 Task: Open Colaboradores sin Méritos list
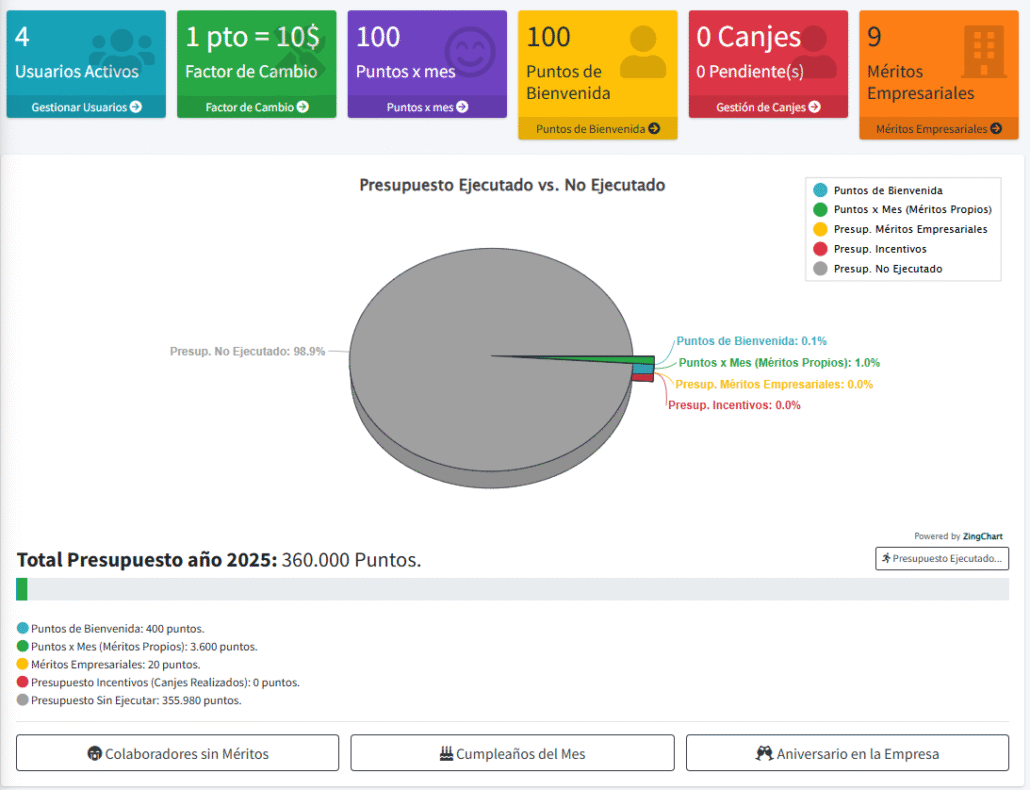(x=177, y=754)
